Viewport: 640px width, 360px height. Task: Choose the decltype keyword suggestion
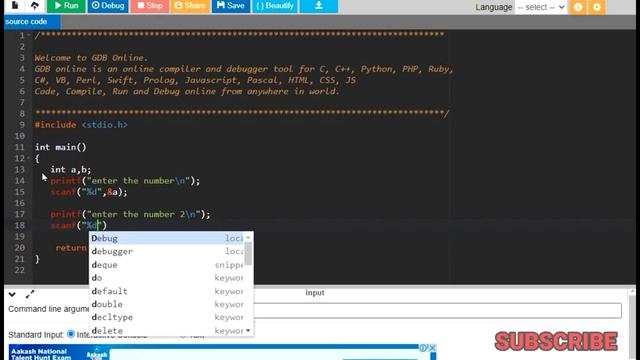167,318
